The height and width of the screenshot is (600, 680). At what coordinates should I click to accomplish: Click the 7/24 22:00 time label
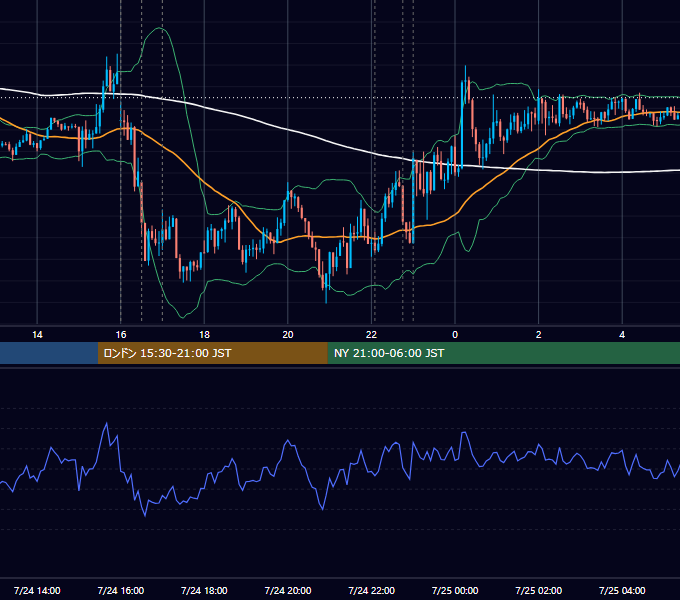[x=372, y=590]
